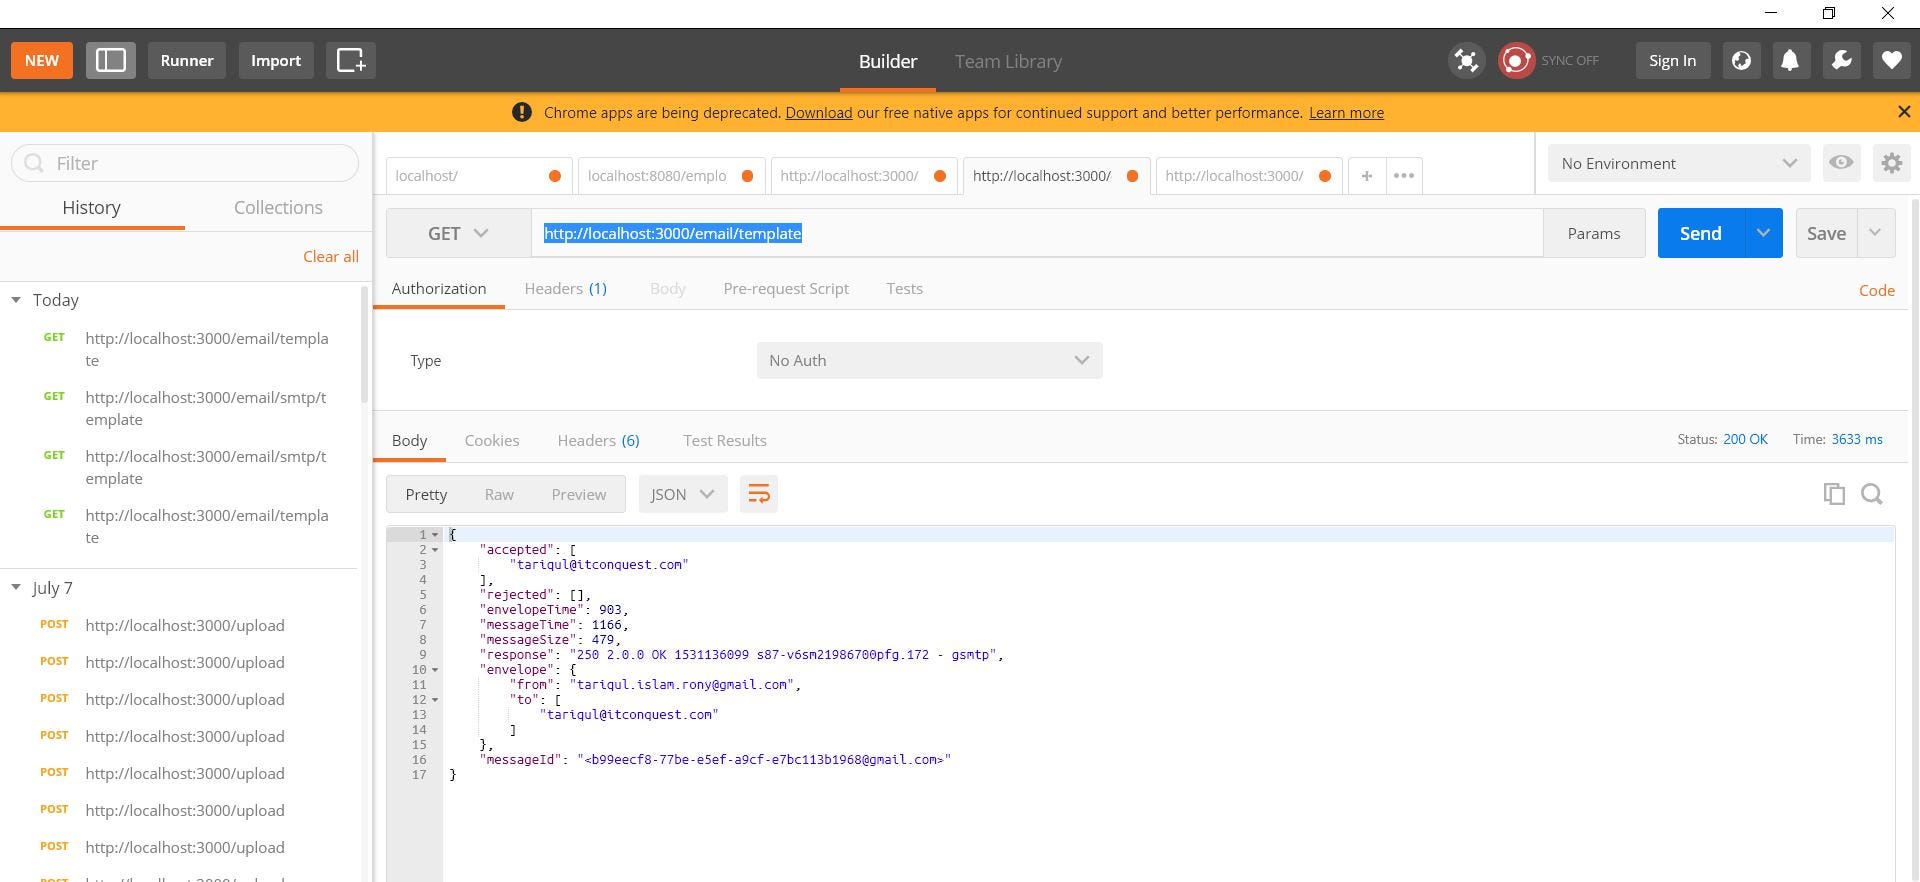Search within the response body
Image resolution: width=1920 pixels, height=882 pixels.
(1872, 494)
